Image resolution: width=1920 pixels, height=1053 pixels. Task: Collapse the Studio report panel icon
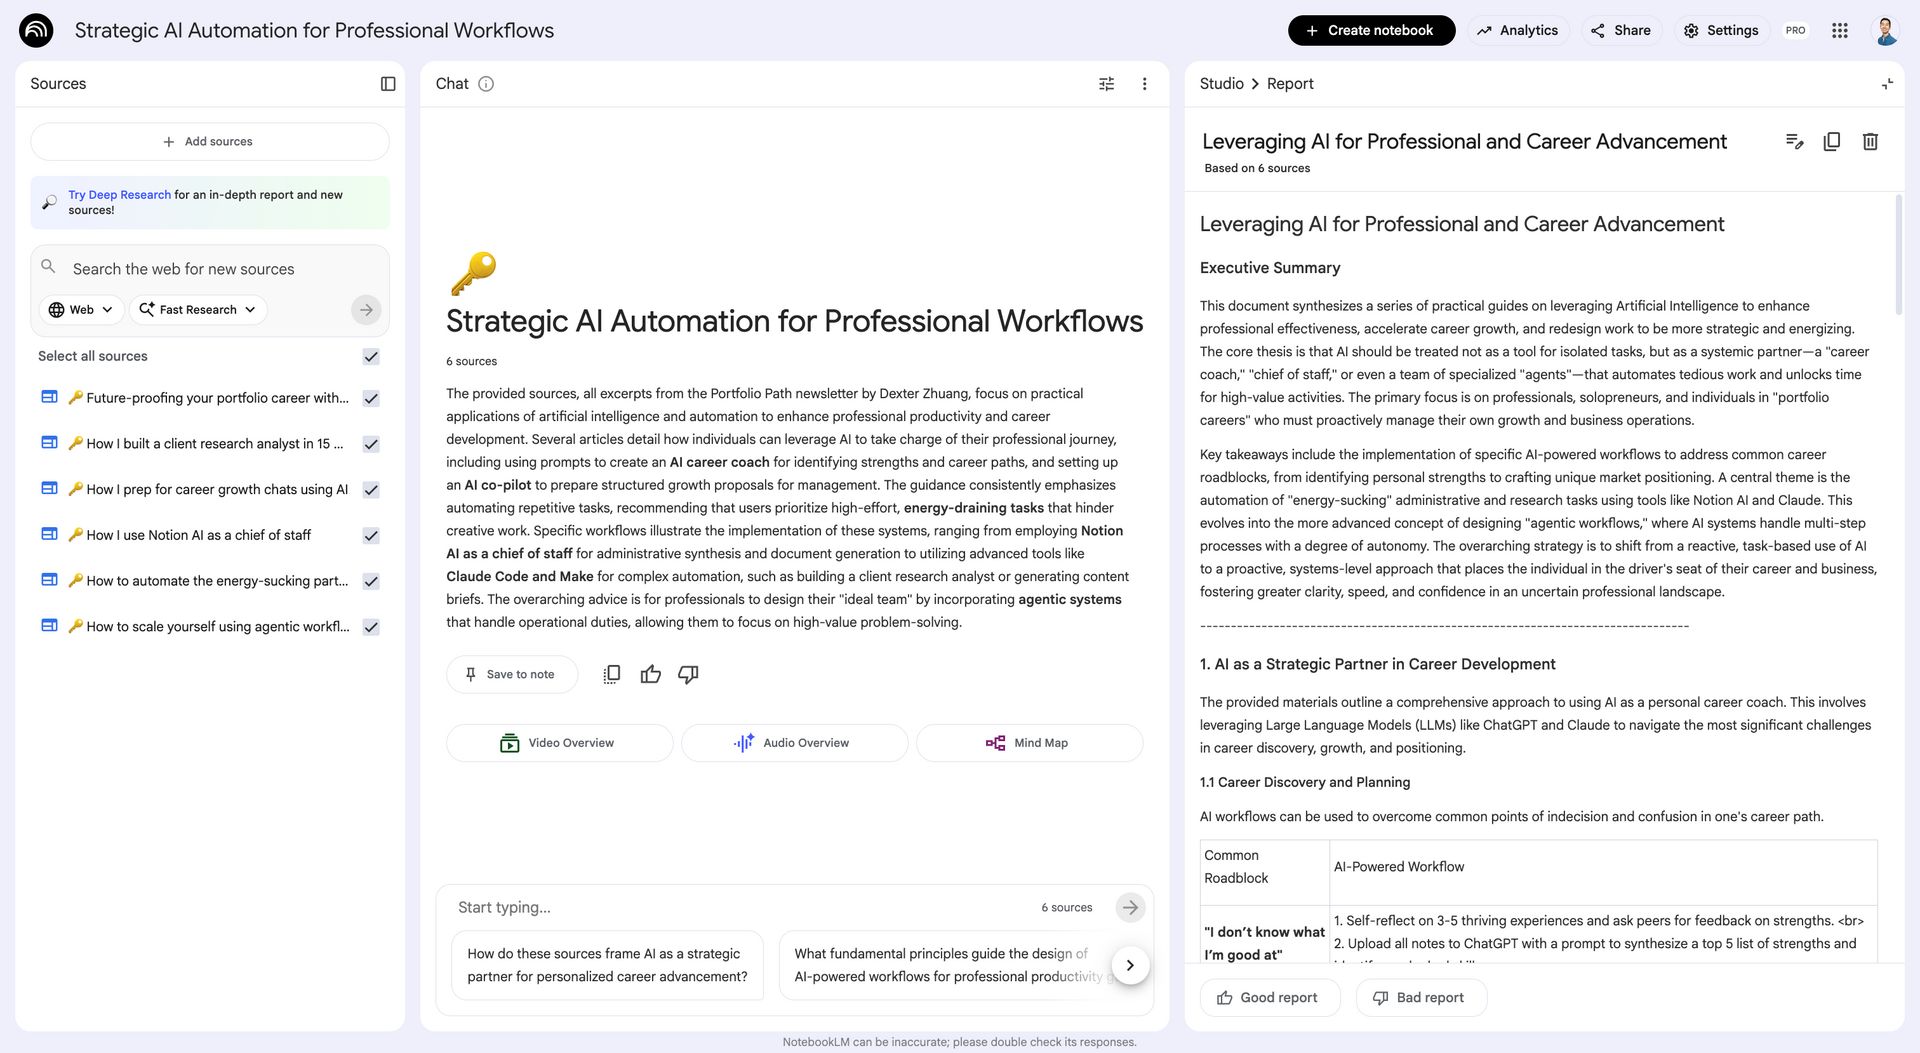[1886, 84]
